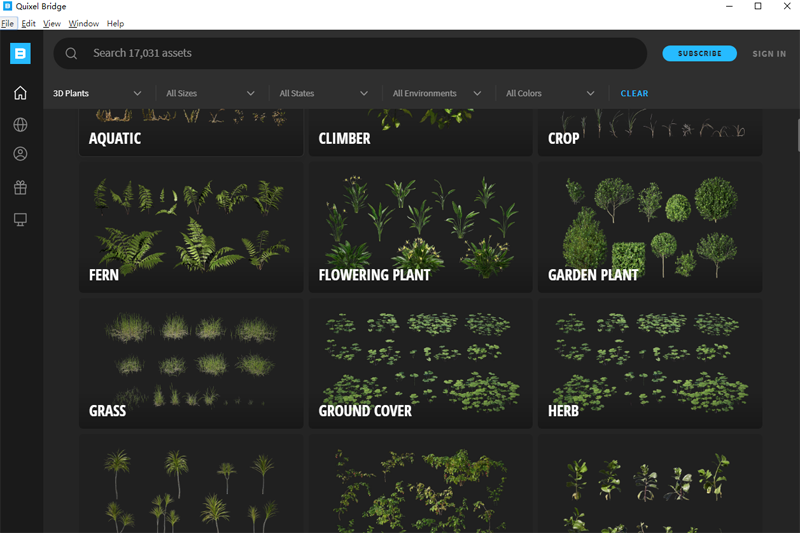Open the Window menu
800x533 pixels.
[x=84, y=23]
